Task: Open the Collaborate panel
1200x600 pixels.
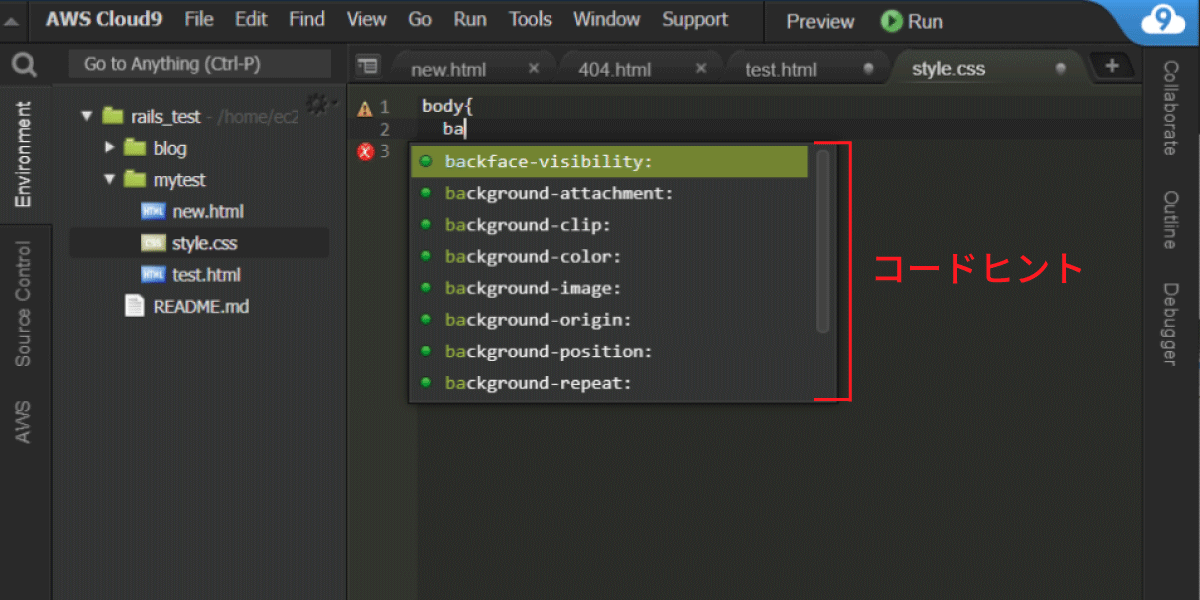Action: coord(1170,107)
